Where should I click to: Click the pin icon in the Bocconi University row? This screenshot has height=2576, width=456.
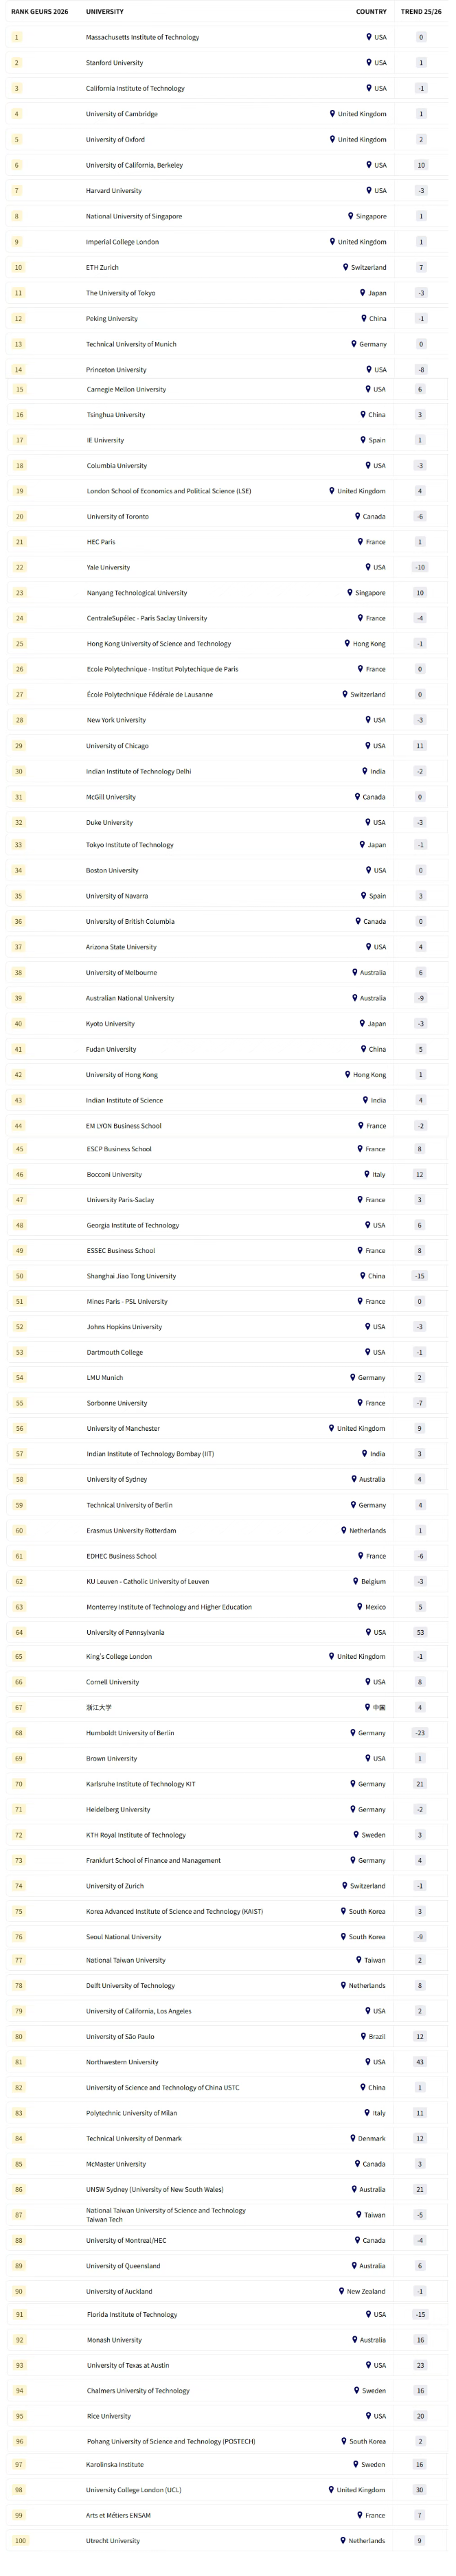pyautogui.click(x=367, y=1174)
